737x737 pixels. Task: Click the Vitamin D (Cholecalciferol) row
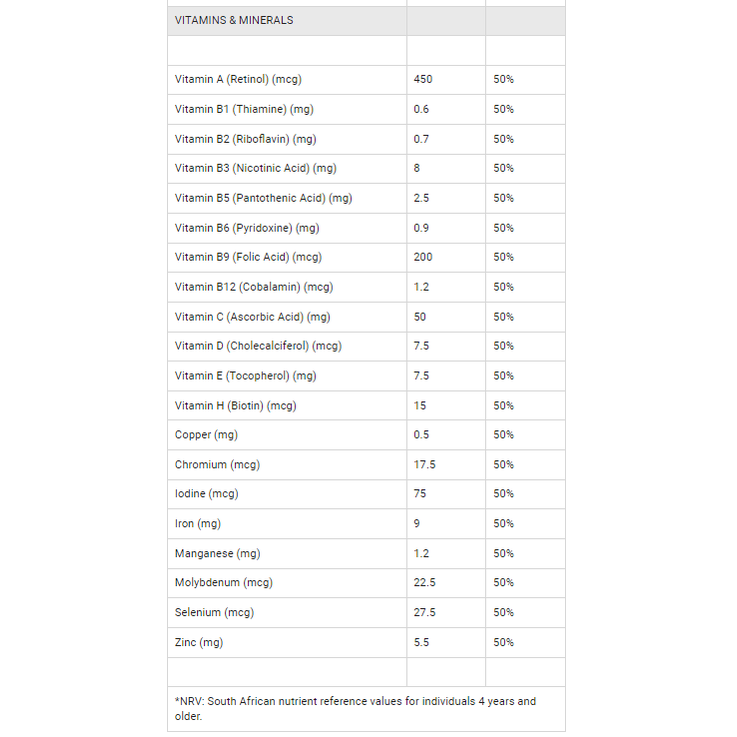click(366, 346)
